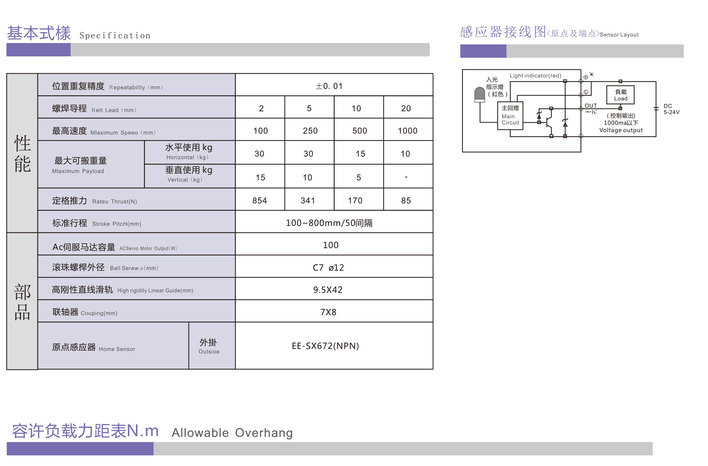Image resolution: width=708 pixels, height=466 pixels.
Task: Select the "7X8" coupling value
Action: pyautogui.click(x=328, y=312)
